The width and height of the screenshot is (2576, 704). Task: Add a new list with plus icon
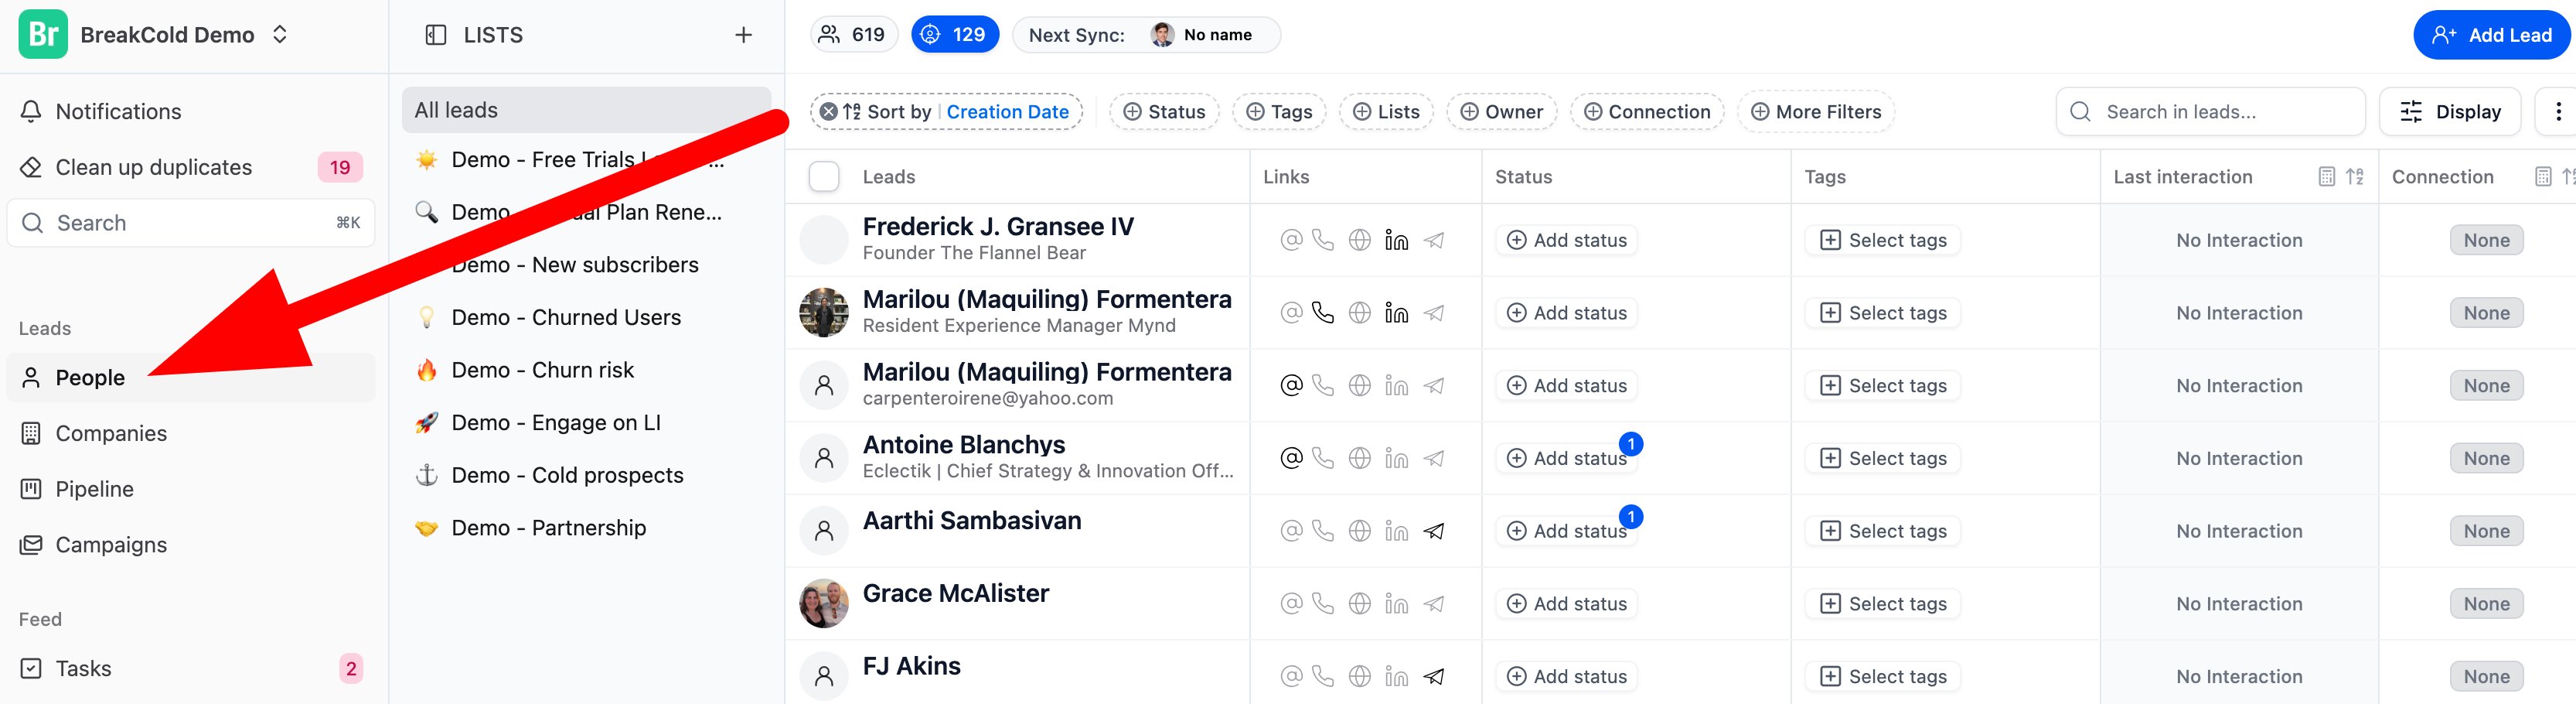click(743, 35)
